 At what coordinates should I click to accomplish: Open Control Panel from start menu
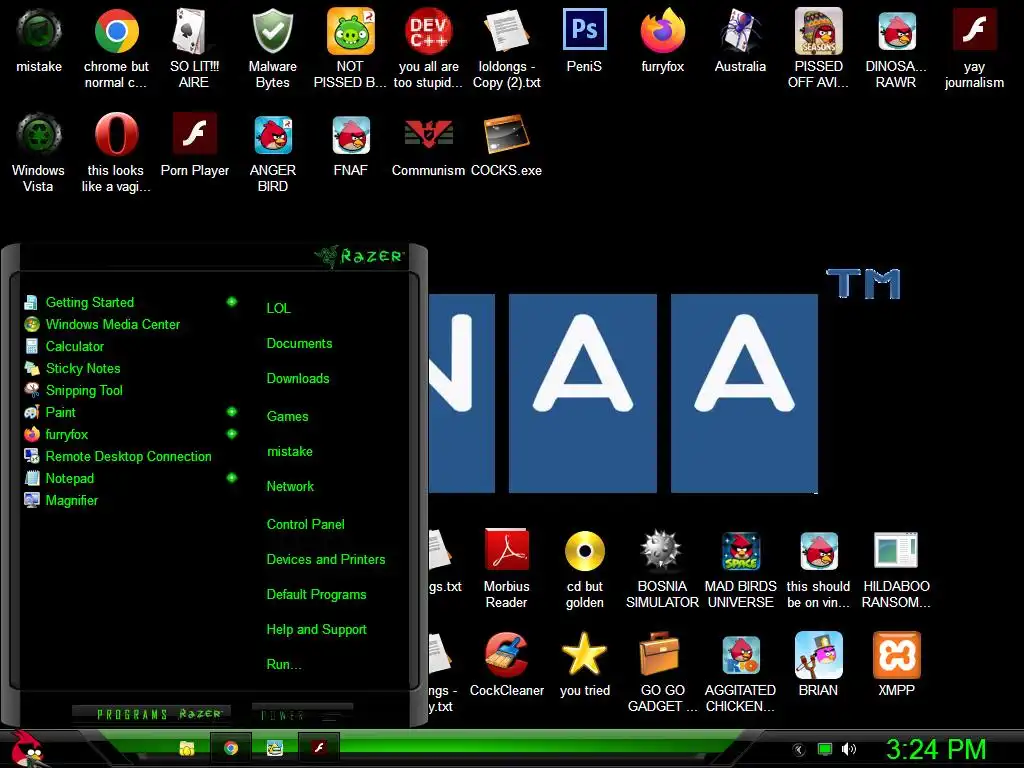305,524
